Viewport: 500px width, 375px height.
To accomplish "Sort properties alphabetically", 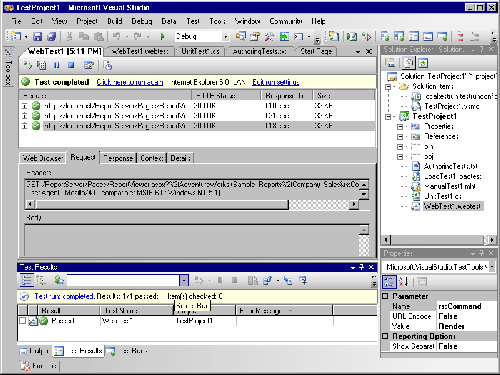I will tap(404, 282).
